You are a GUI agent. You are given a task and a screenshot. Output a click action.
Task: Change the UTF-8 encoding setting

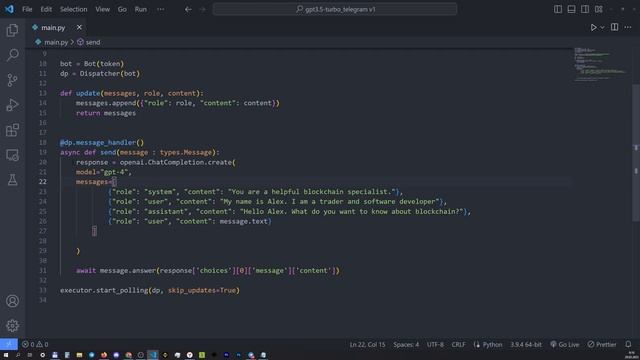[435, 344]
